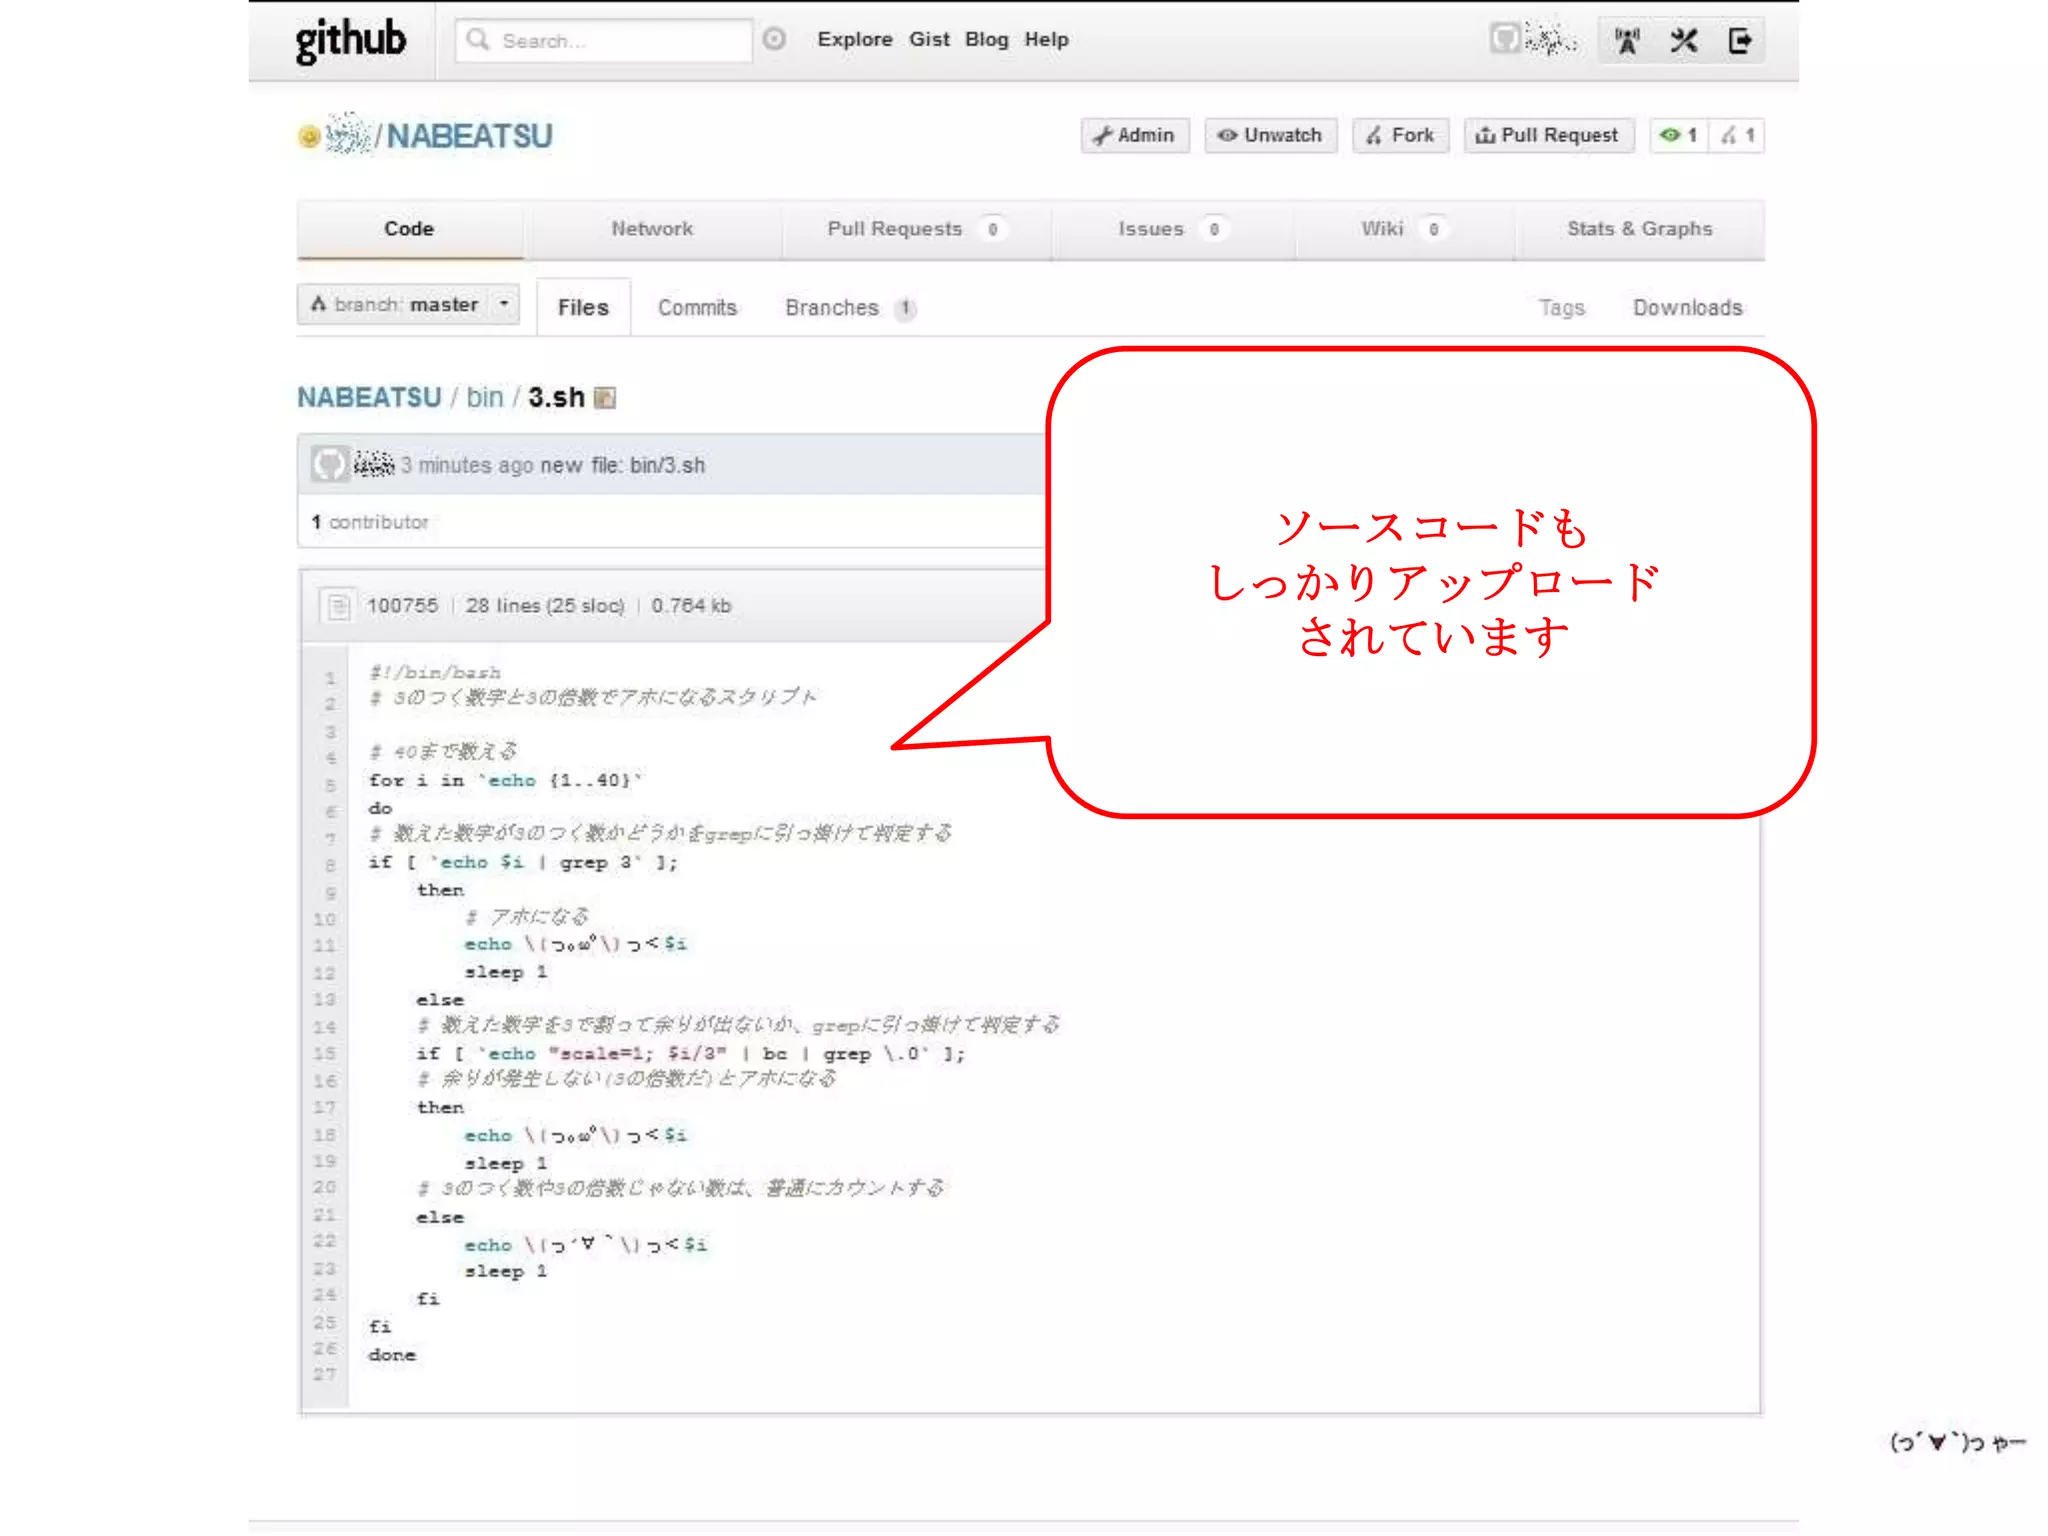
Task: Click the GitHub logo
Action: pyautogui.click(x=350, y=40)
